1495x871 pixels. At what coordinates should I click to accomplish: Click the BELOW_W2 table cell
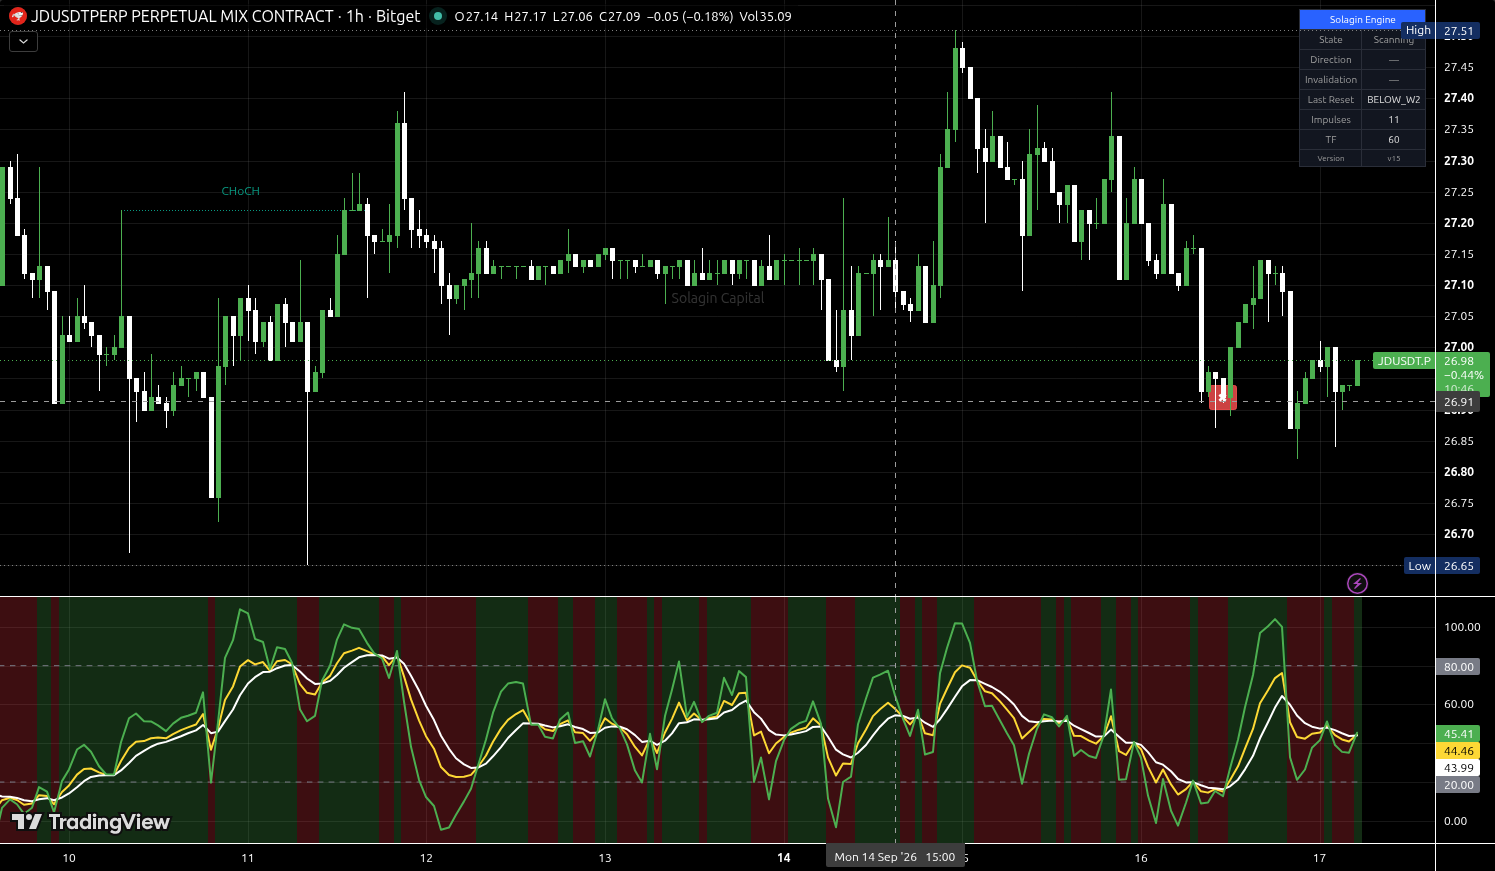[x=1393, y=100]
